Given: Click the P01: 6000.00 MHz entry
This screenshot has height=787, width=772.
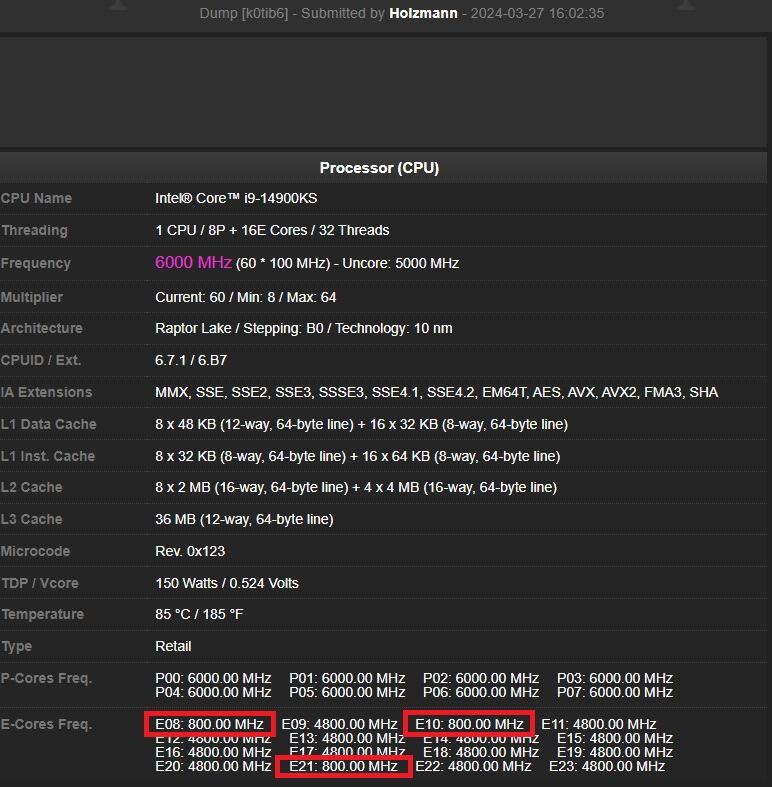Looking at the screenshot, I should pos(347,678).
